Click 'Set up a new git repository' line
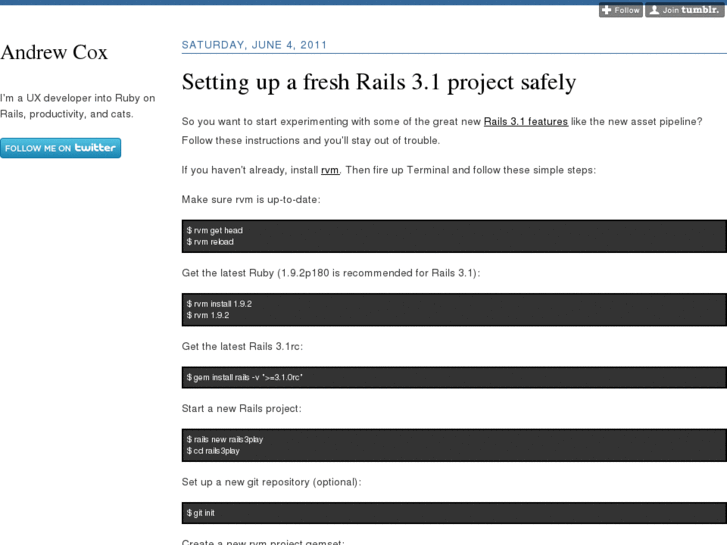The height and width of the screenshot is (545, 727). 271,482
